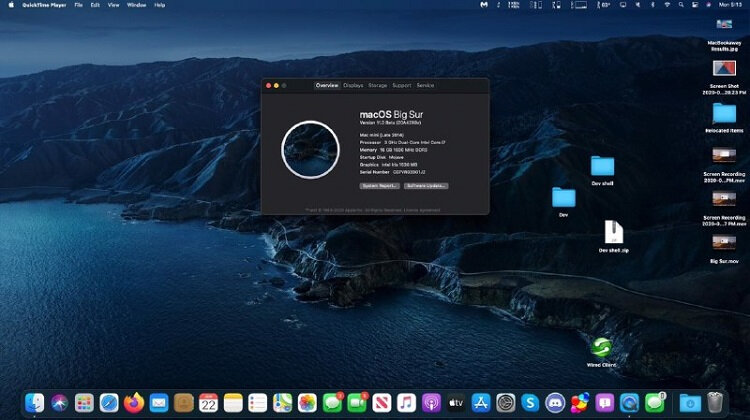Image resolution: width=750 pixels, height=420 pixels.
Task: Open Maps from the Dock
Action: click(283, 403)
